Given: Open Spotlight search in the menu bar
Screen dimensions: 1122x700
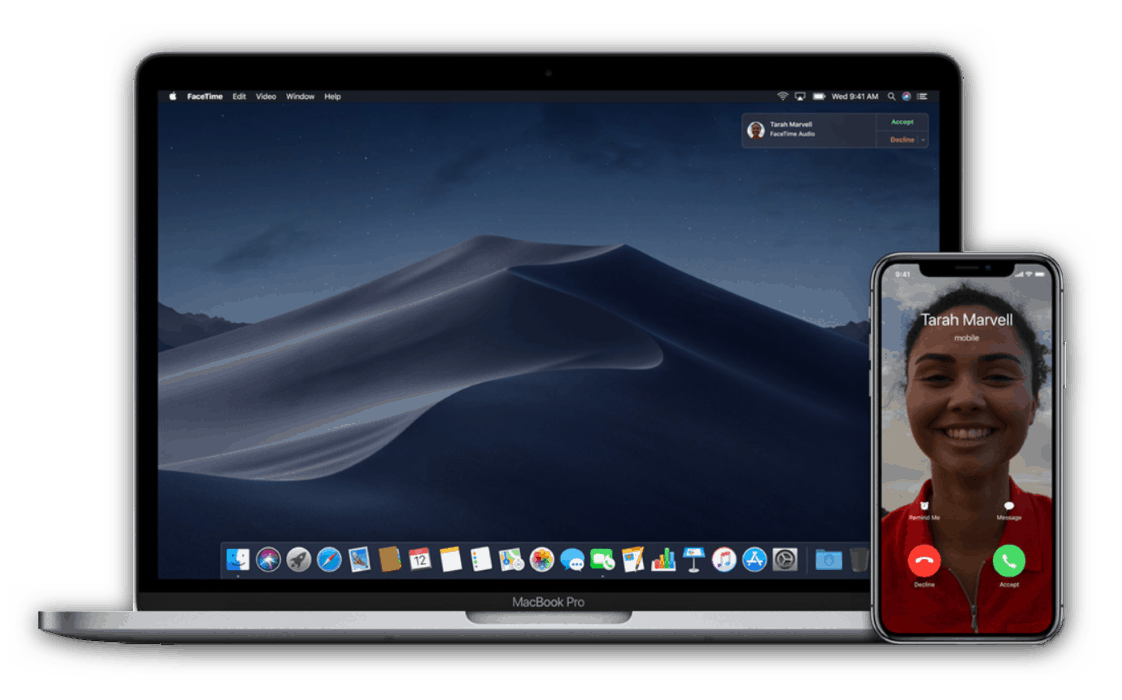Looking at the screenshot, I should coord(891,96).
